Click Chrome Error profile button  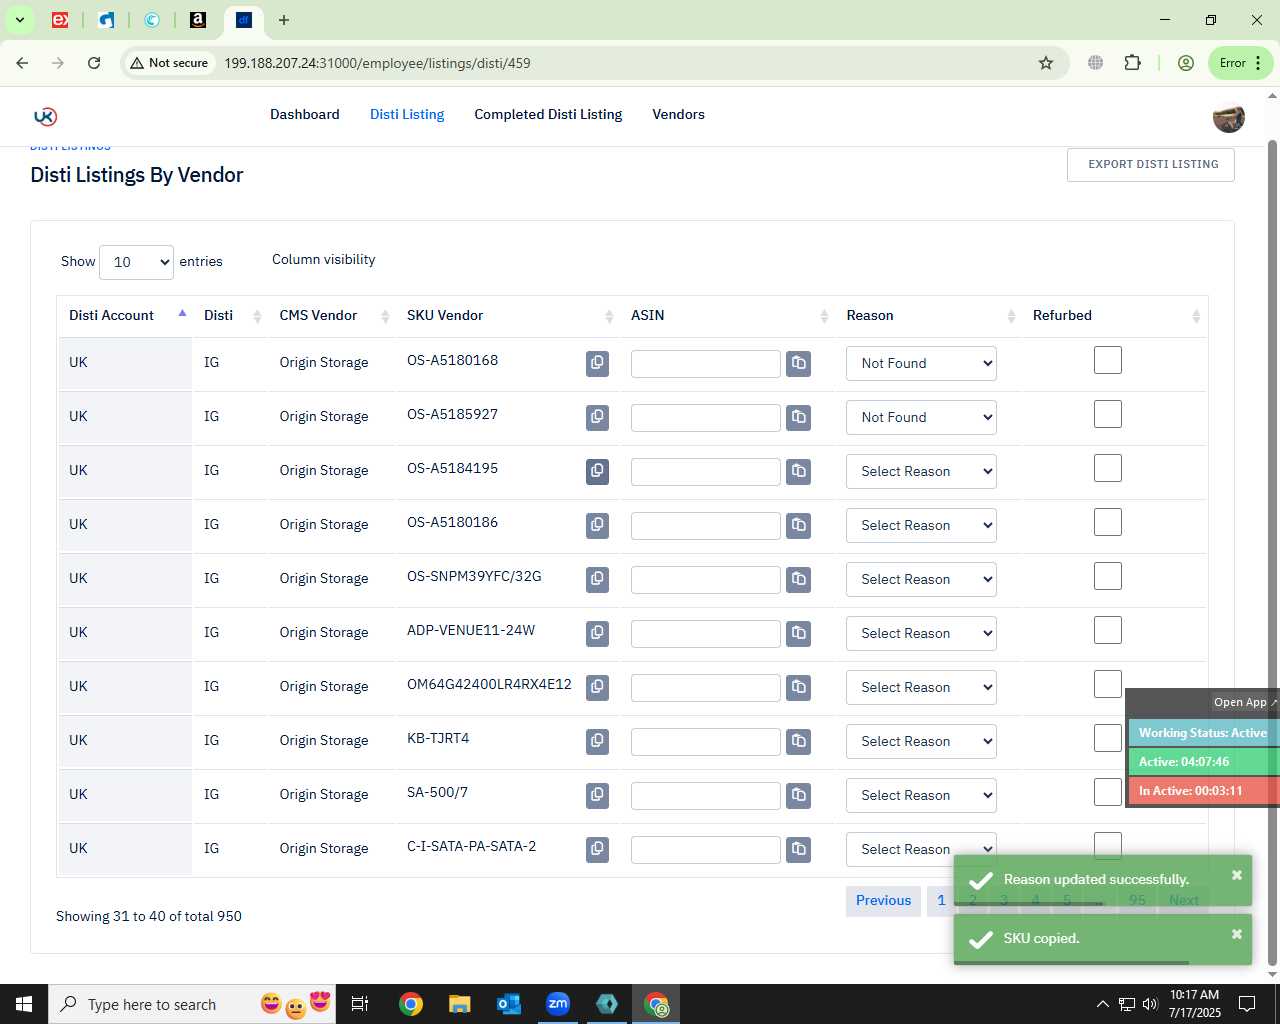(x=1241, y=63)
